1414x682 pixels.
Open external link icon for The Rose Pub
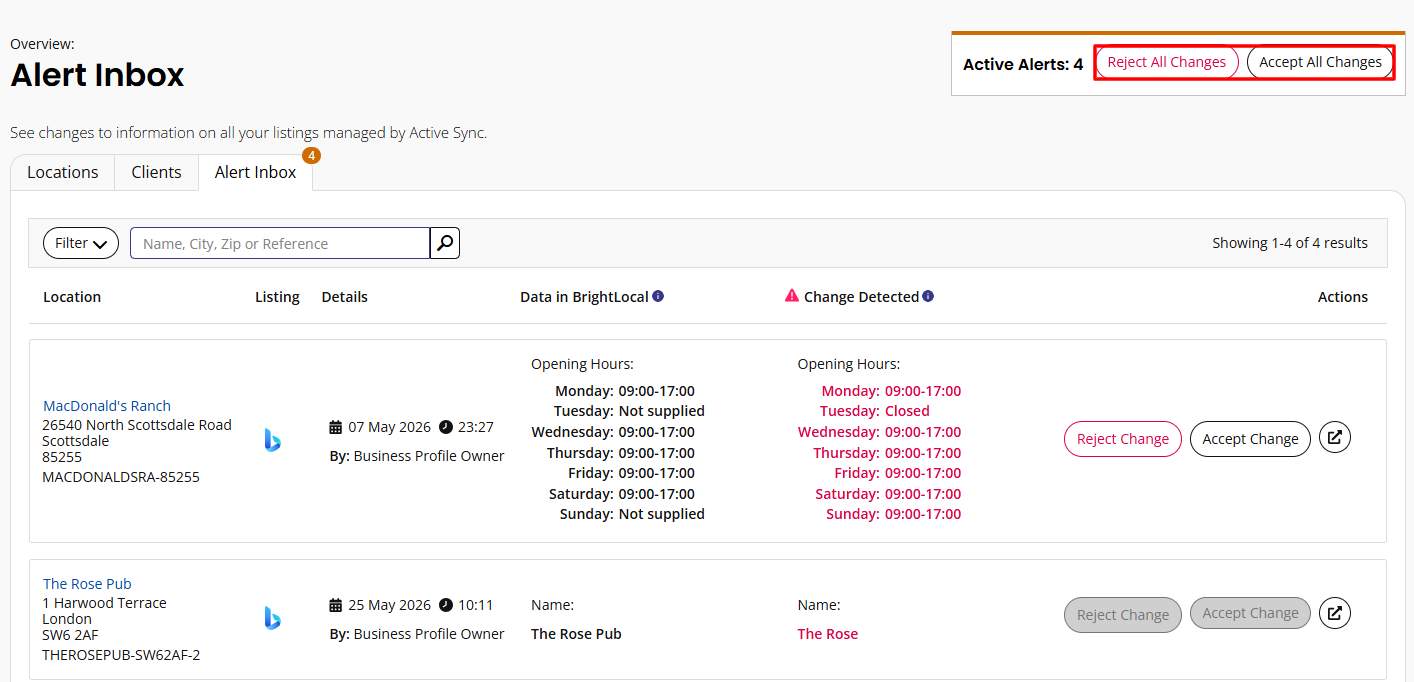1335,613
